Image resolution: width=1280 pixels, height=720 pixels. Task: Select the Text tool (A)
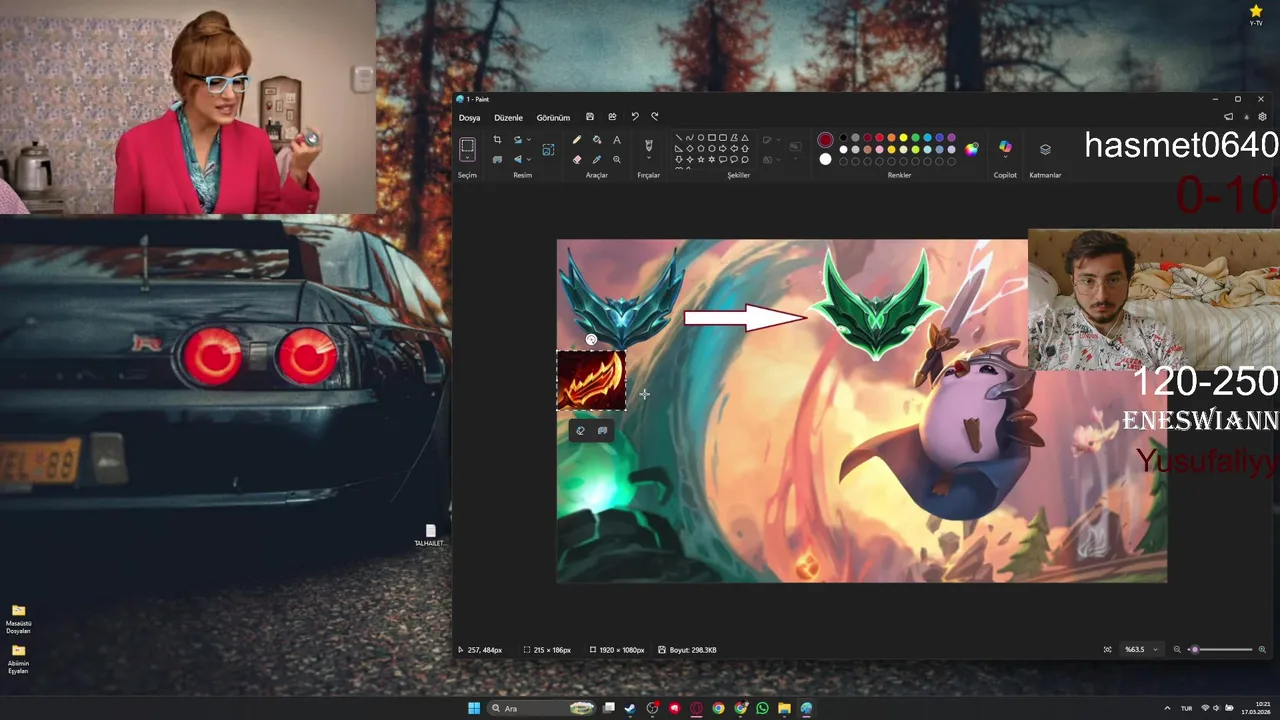pos(617,140)
